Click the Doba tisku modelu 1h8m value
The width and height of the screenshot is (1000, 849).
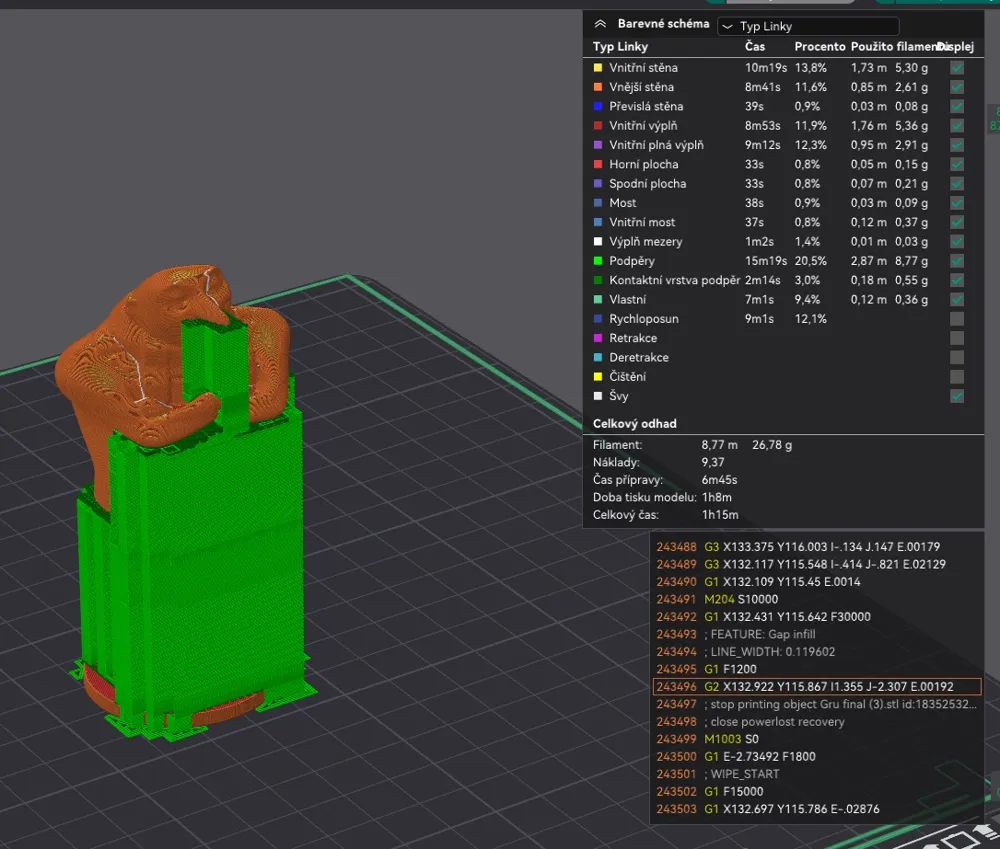tap(717, 497)
